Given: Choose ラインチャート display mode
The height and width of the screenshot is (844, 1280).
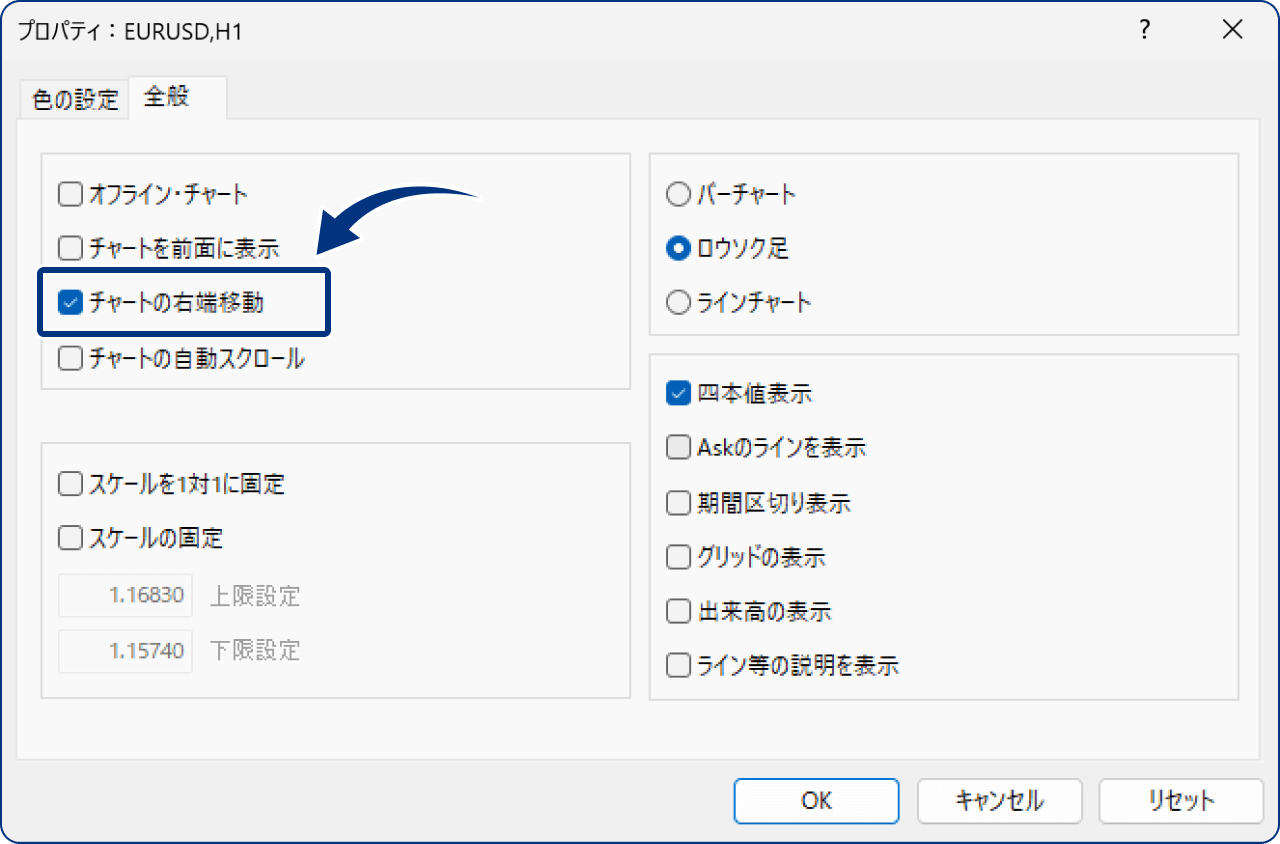Looking at the screenshot, I should 678,302.
